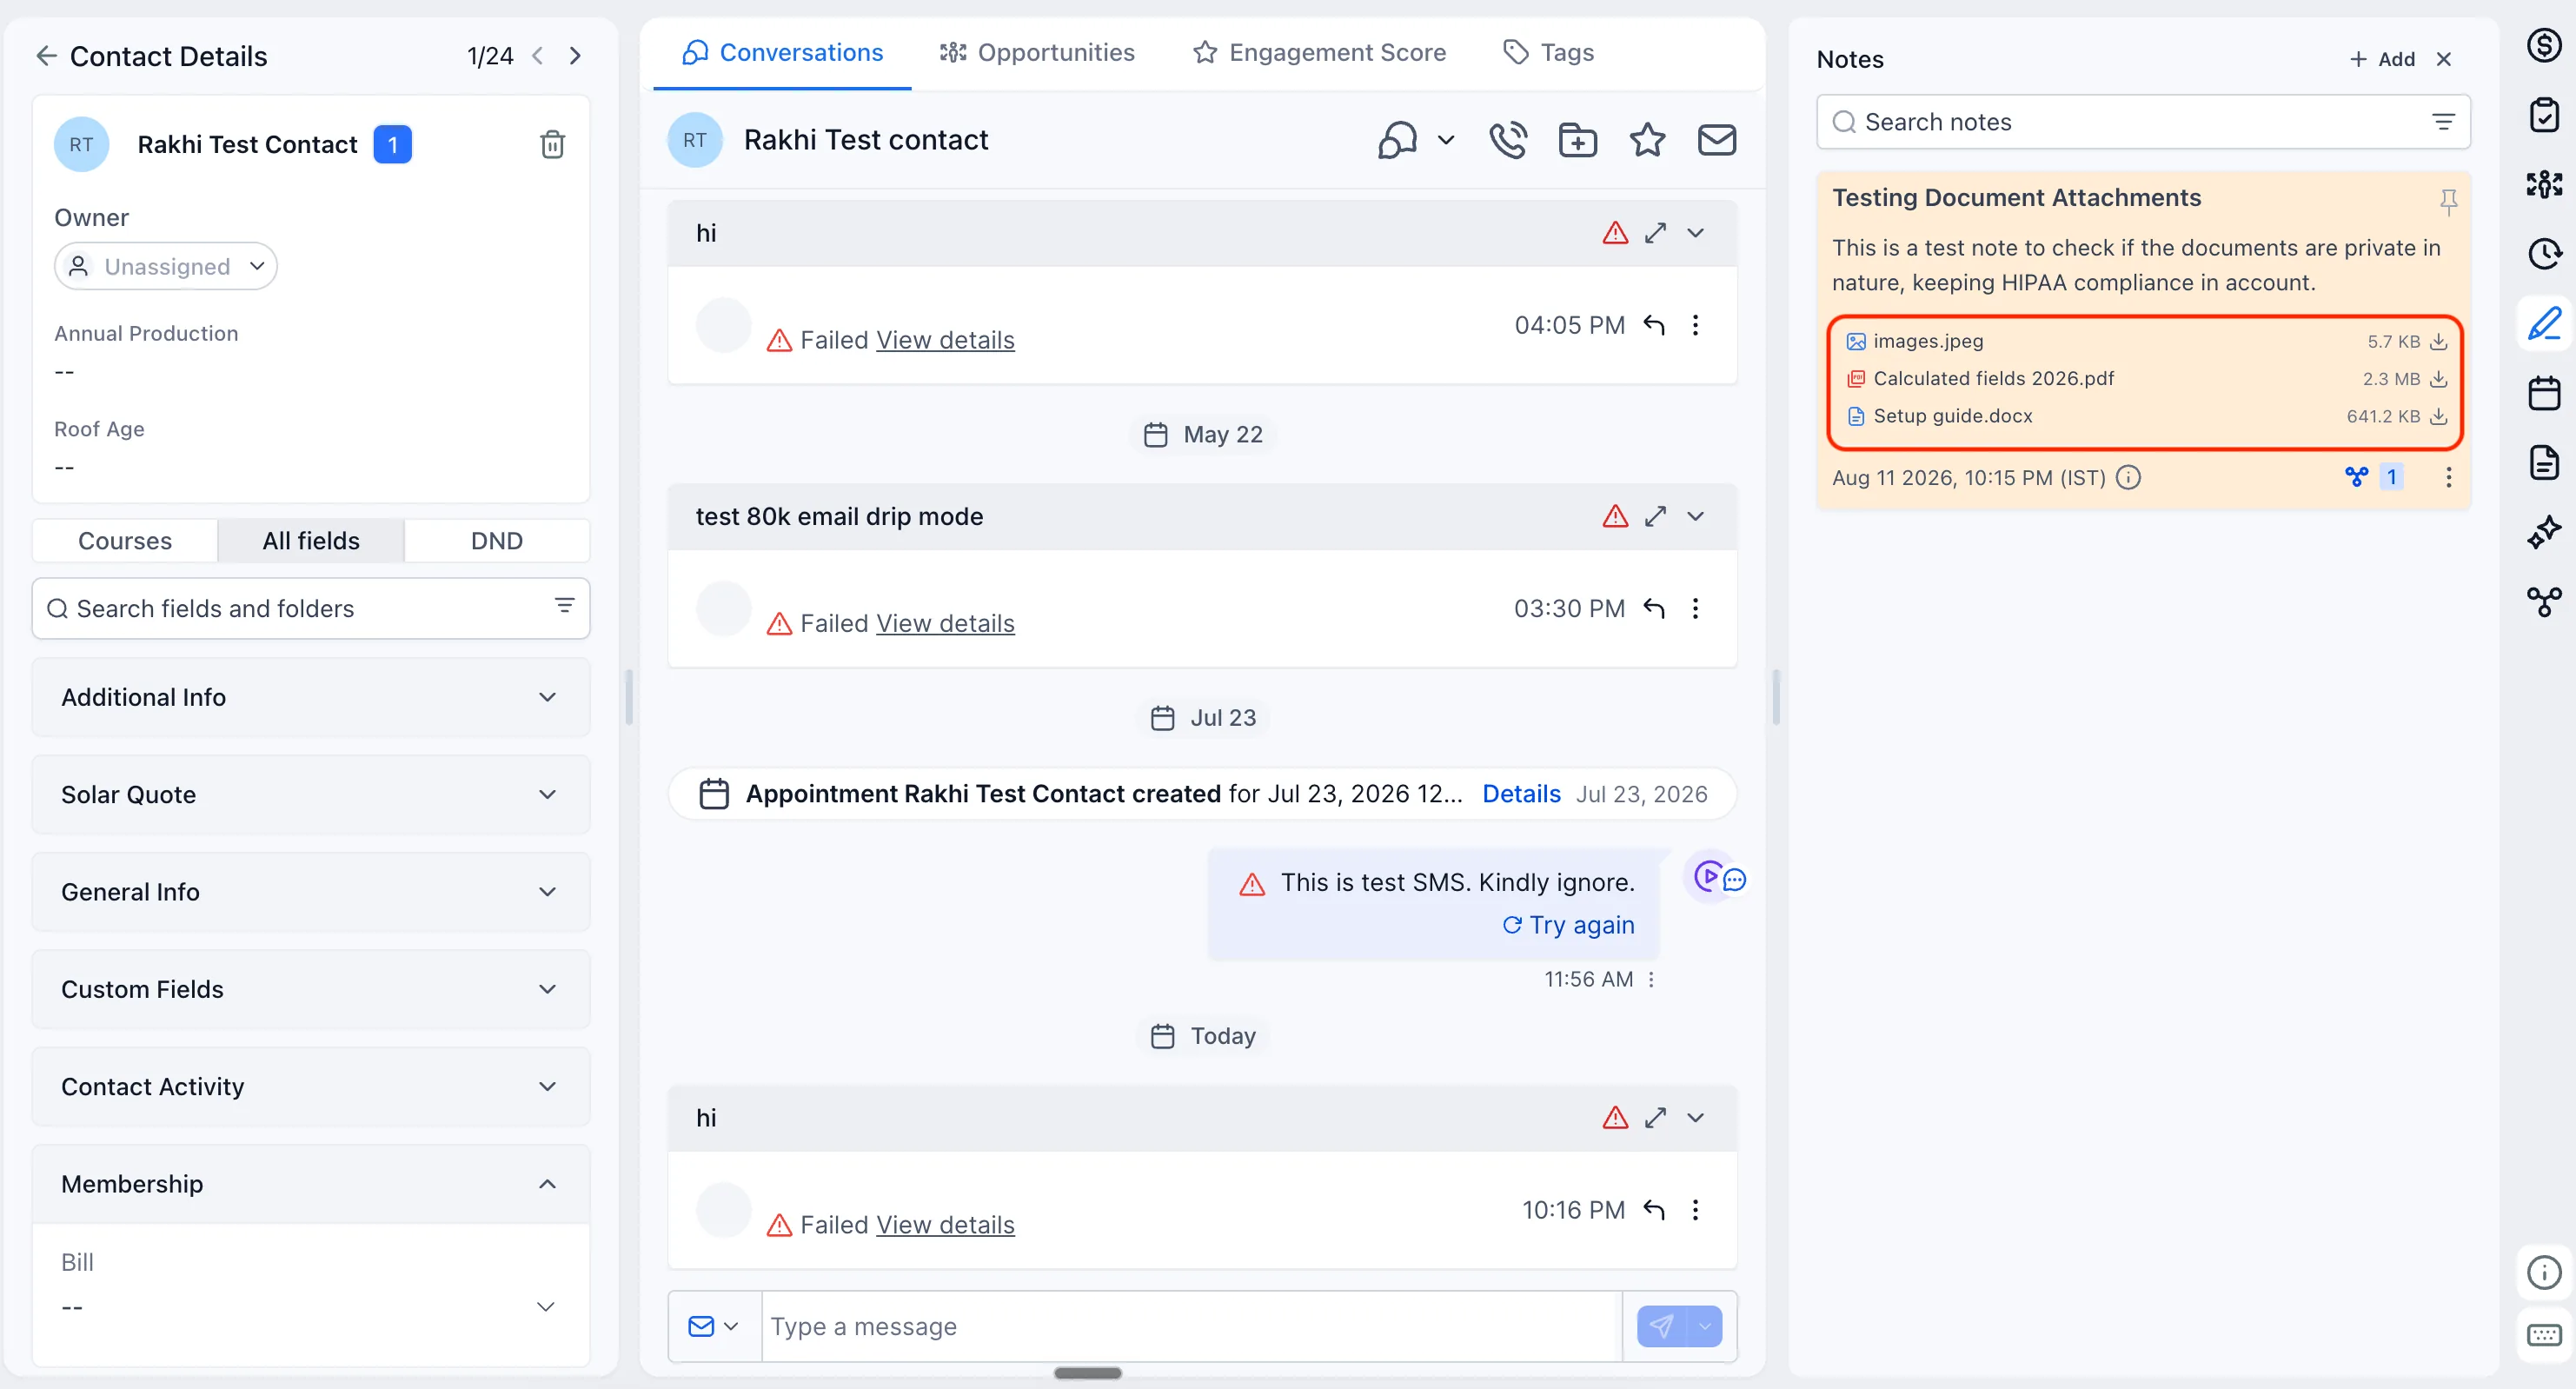This screenshot has width=2576, height=1389.
Task: Expand the test 80k email drip mode message
Action: pyautogui.click(x=1656, y=516)
